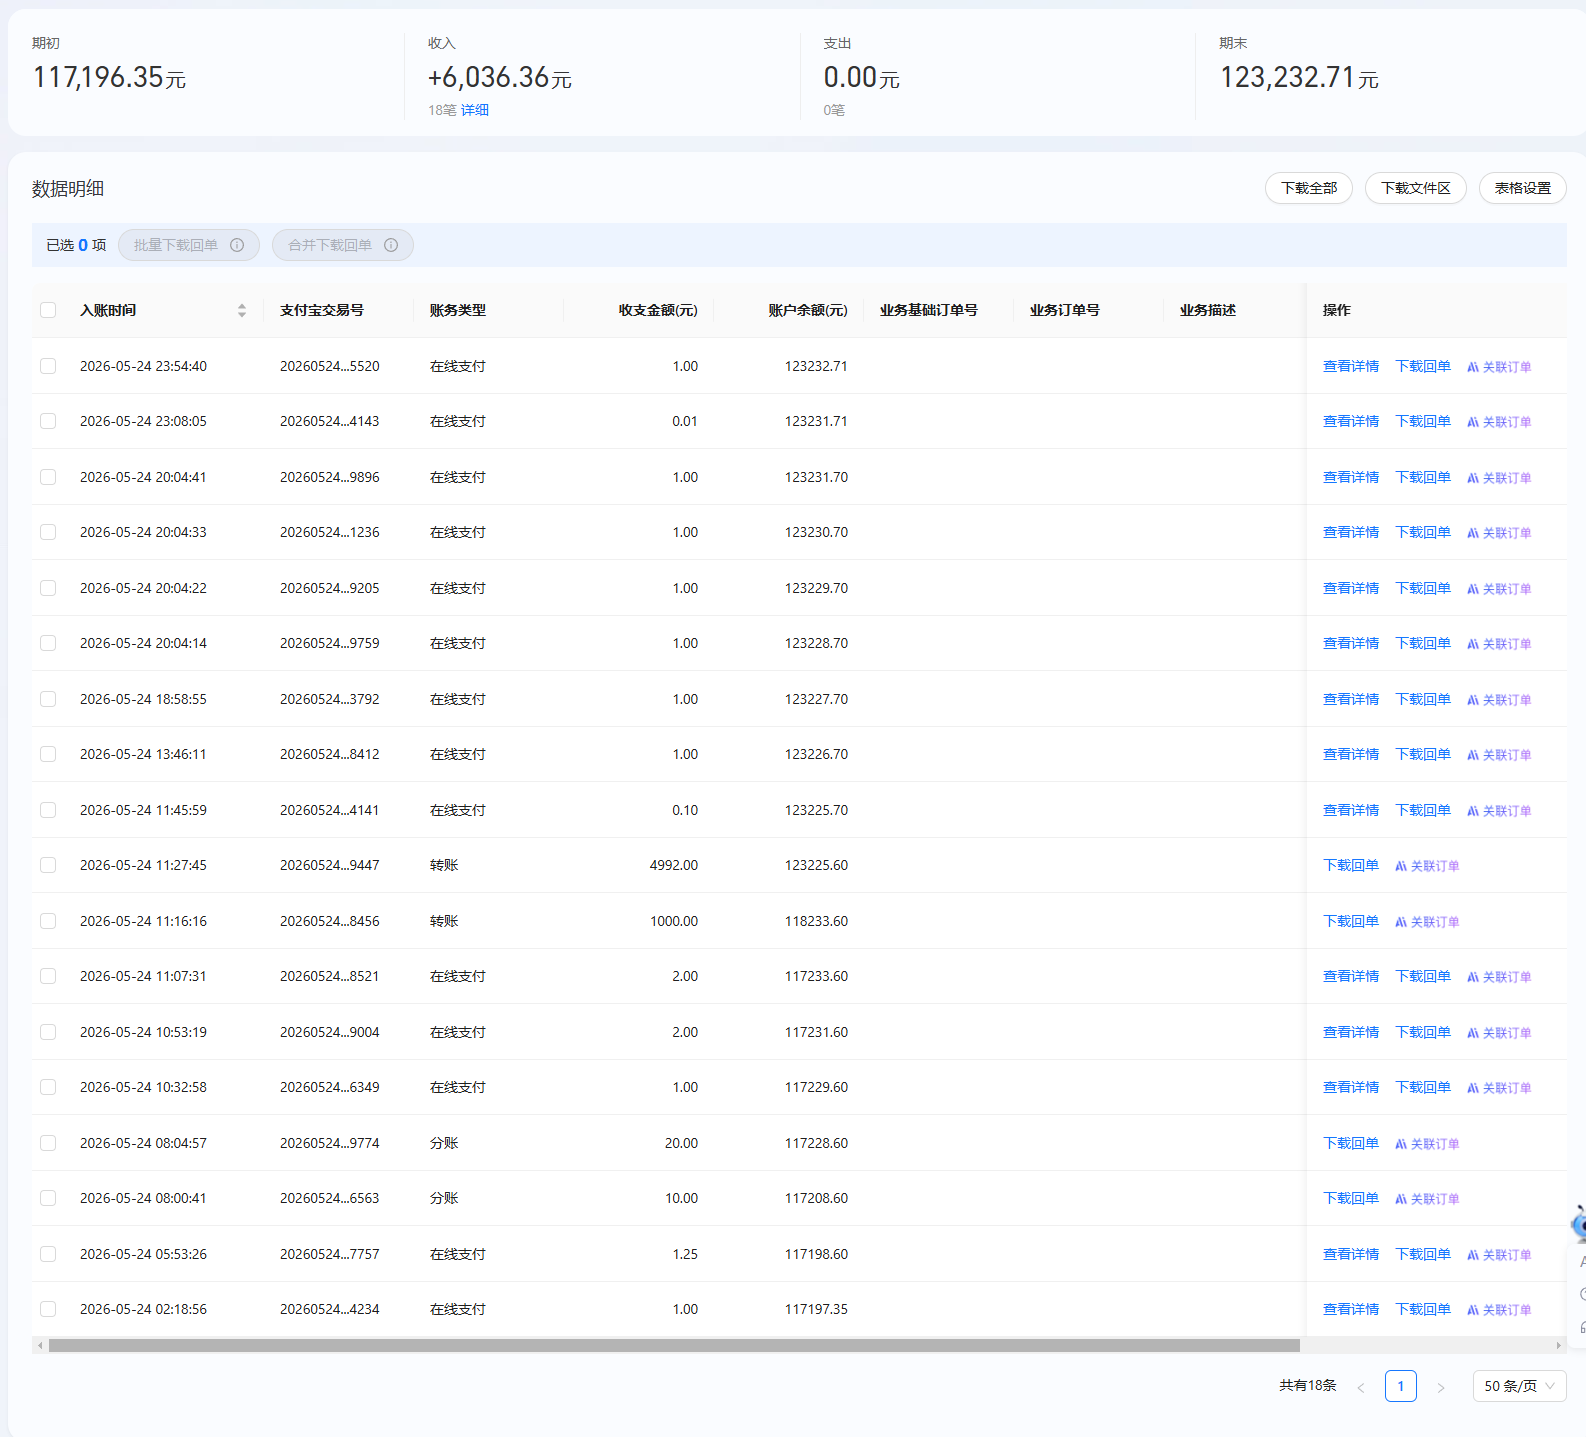Click 期初 amount 117,196.35元
1586x1437 pixels.
(109, 77)
